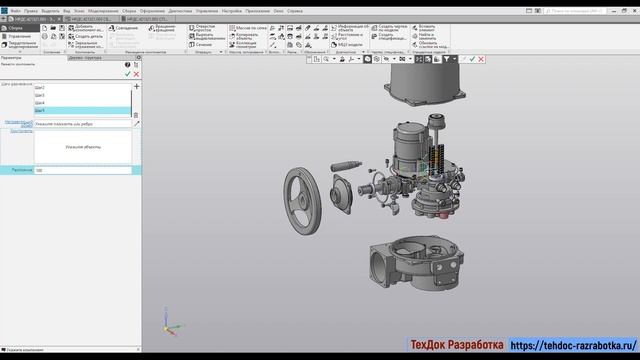Select highlighted Шаг5 in steps list

pos(83,111)
